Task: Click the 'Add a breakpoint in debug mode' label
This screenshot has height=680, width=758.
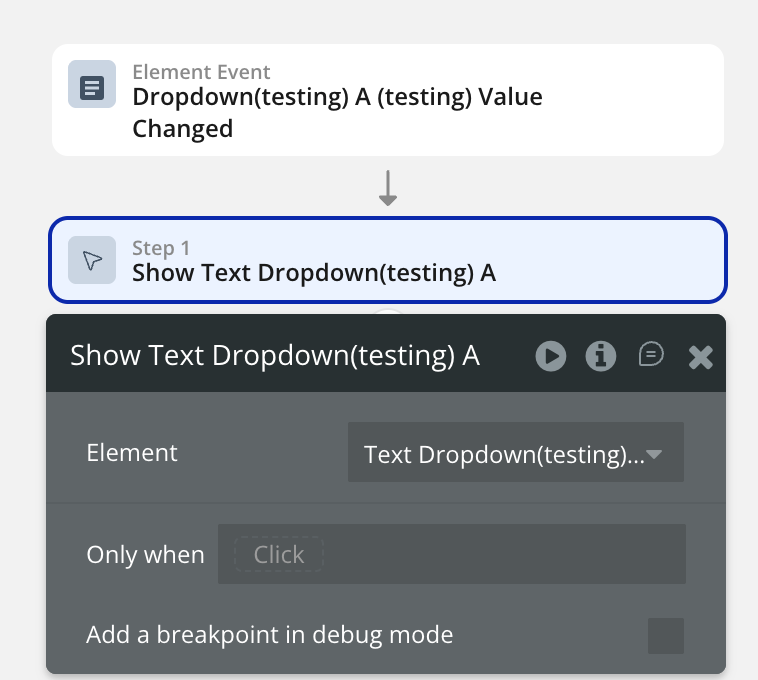Action: coord(270,634)
